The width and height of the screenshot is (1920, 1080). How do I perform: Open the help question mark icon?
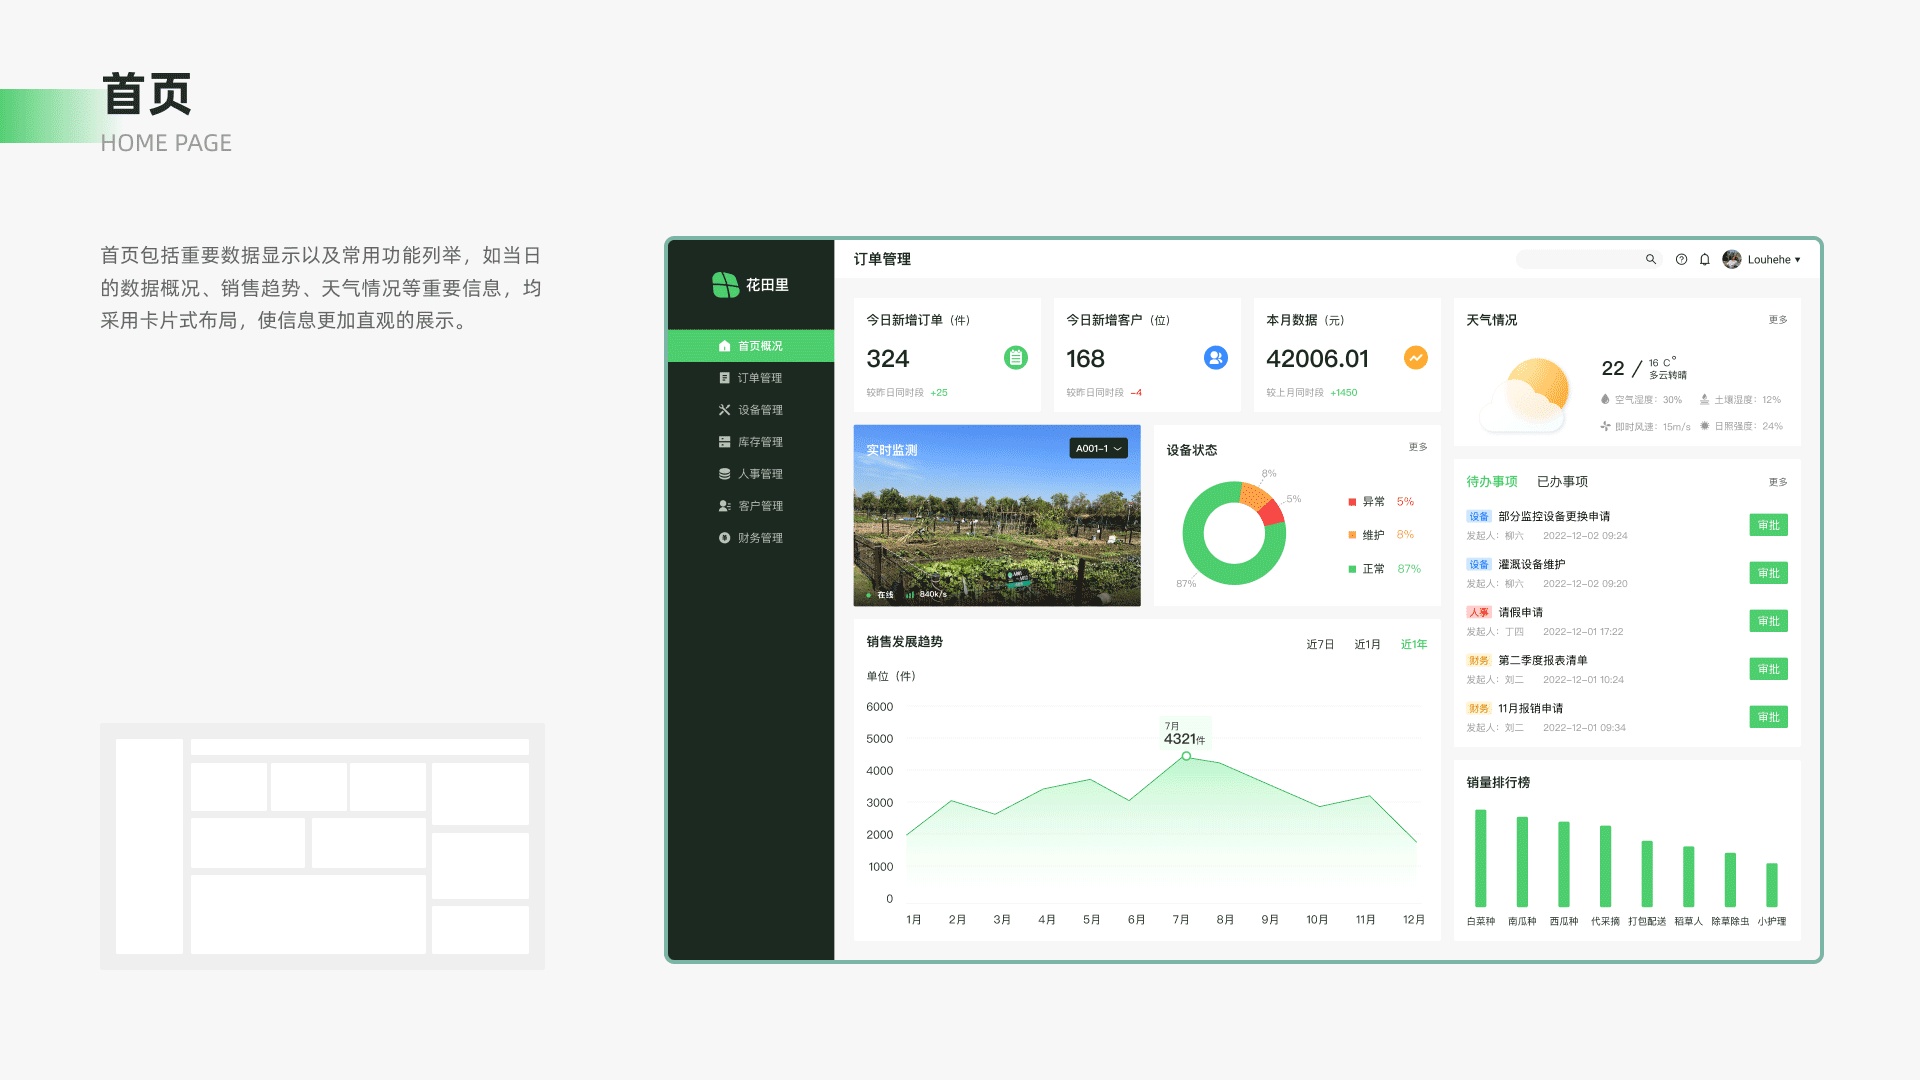(1681, 259)
